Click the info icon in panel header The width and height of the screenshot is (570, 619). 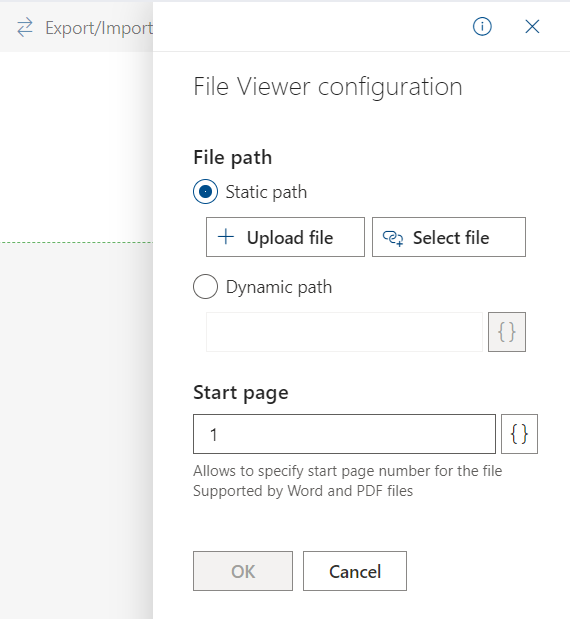click(482, 27)
